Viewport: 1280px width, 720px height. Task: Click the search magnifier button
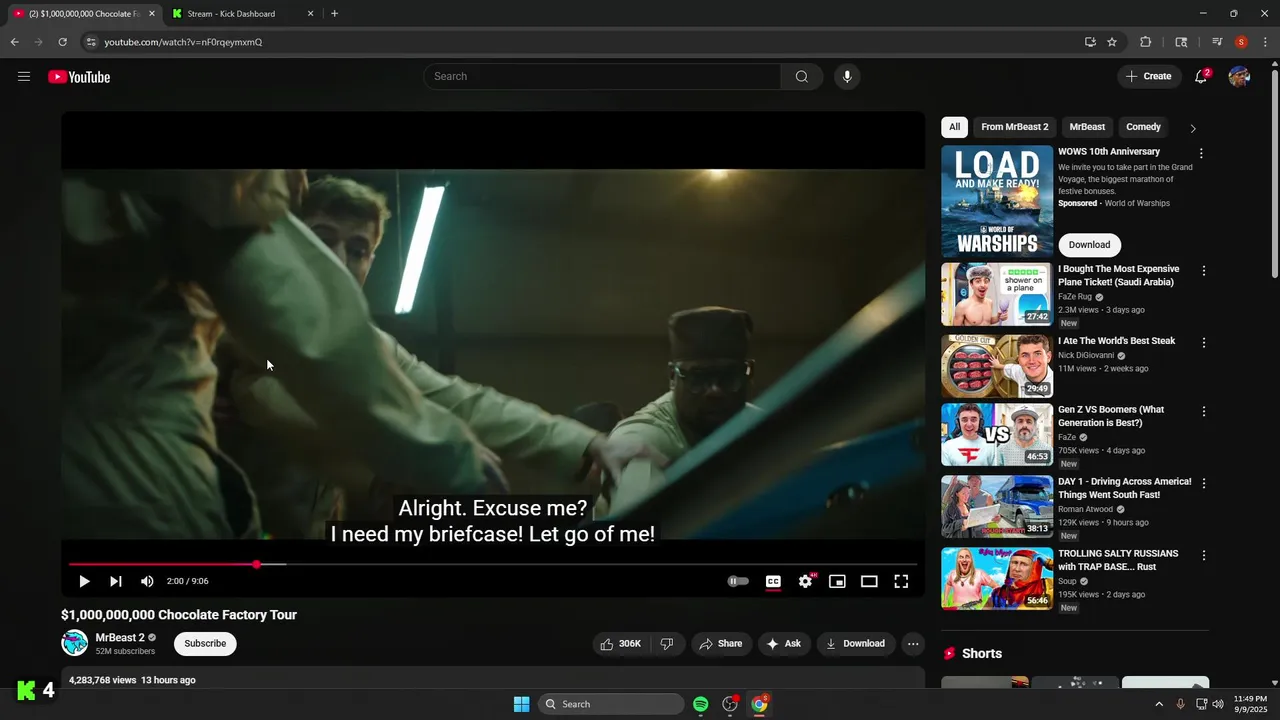point(802,77)
